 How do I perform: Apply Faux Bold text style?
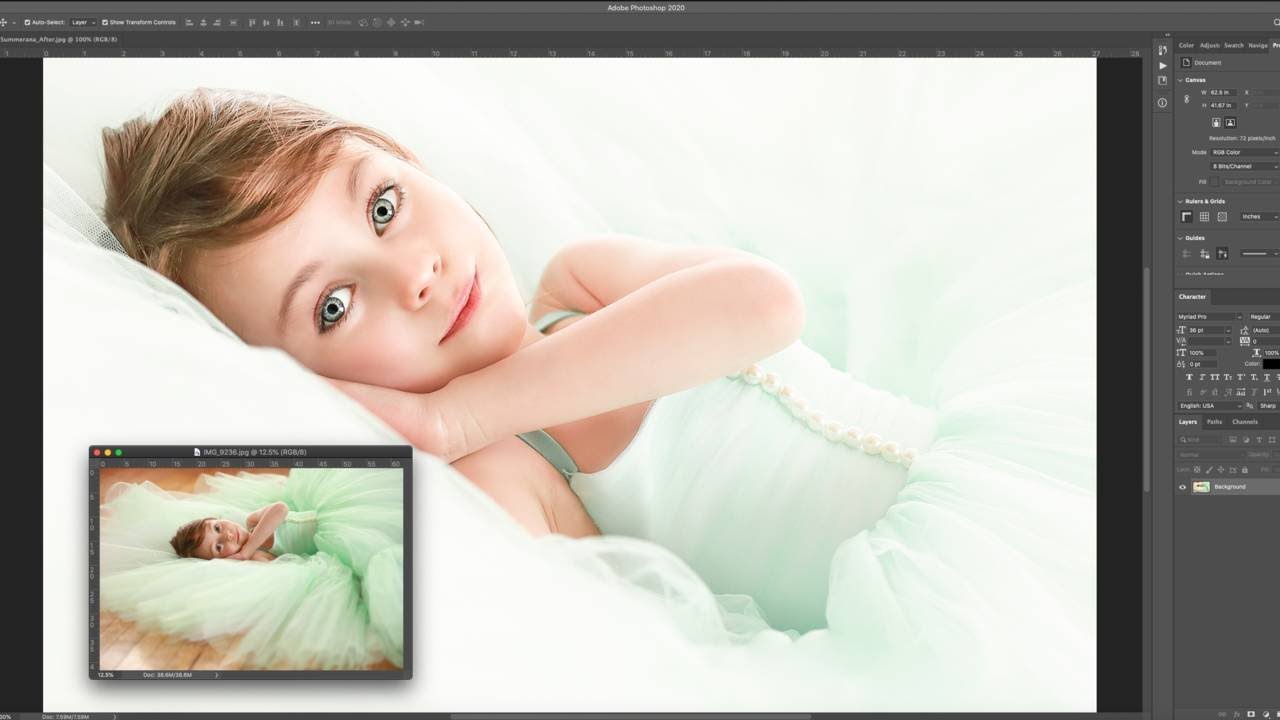tap(1189, 377)
